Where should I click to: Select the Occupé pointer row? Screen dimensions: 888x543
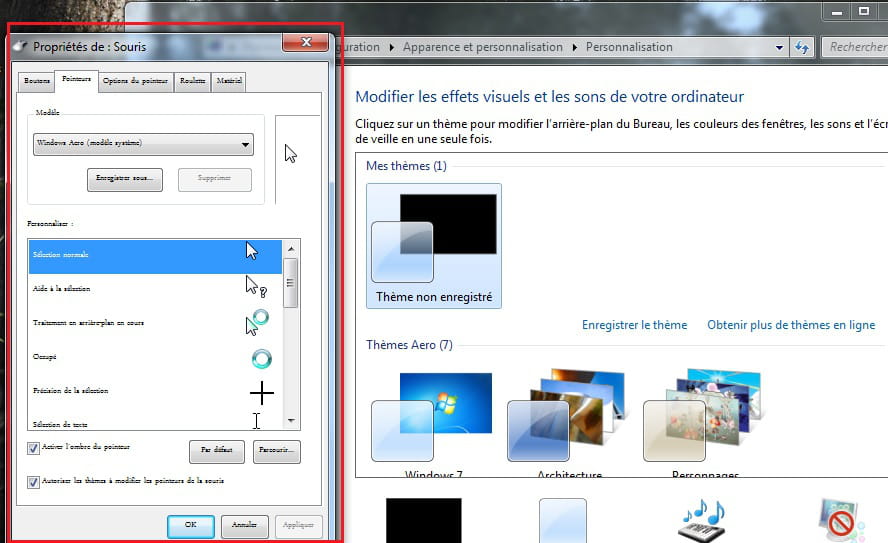155,359
